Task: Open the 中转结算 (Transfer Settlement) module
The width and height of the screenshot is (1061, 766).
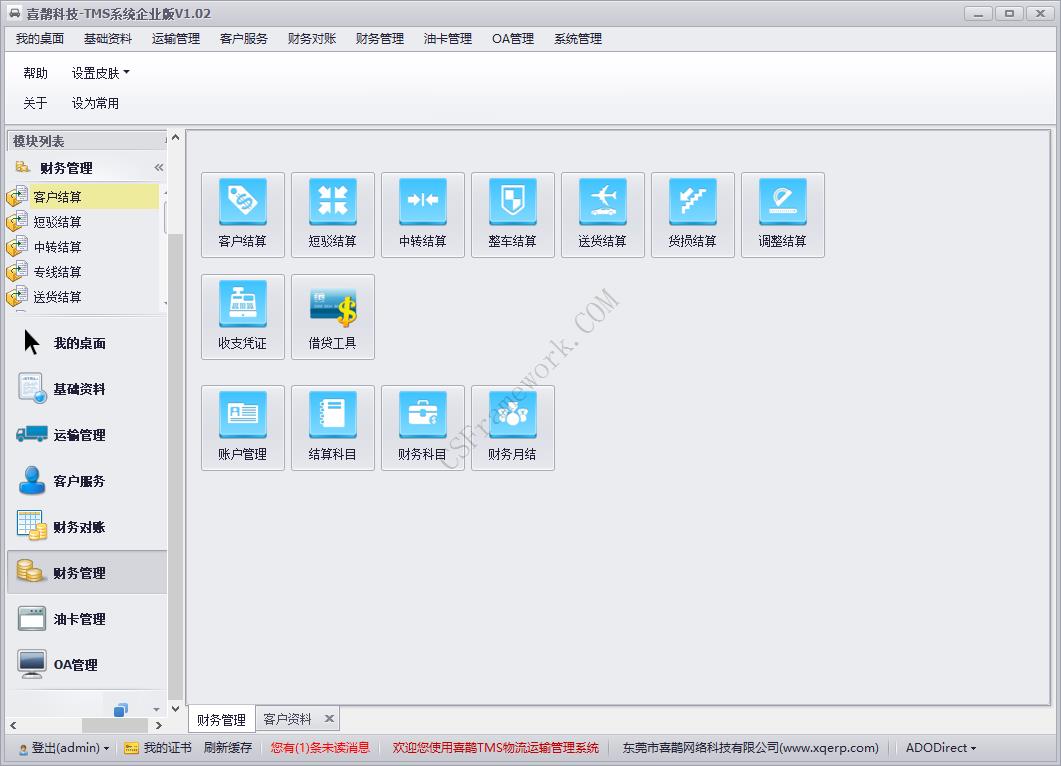Action: click(x=422, y=214)
